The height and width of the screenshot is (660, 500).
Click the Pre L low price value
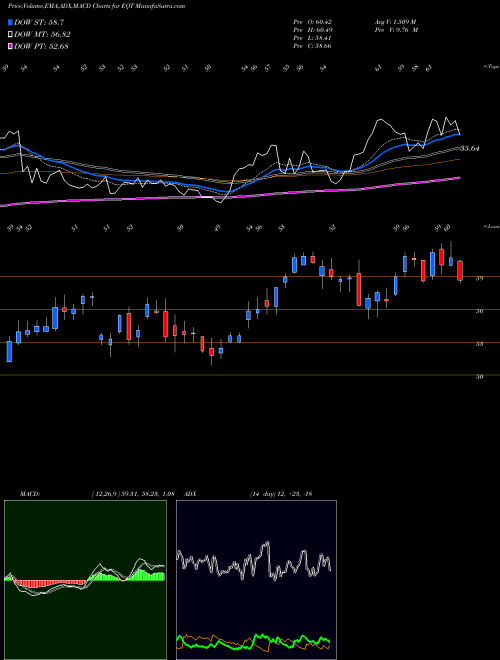(x=313, y=38)
